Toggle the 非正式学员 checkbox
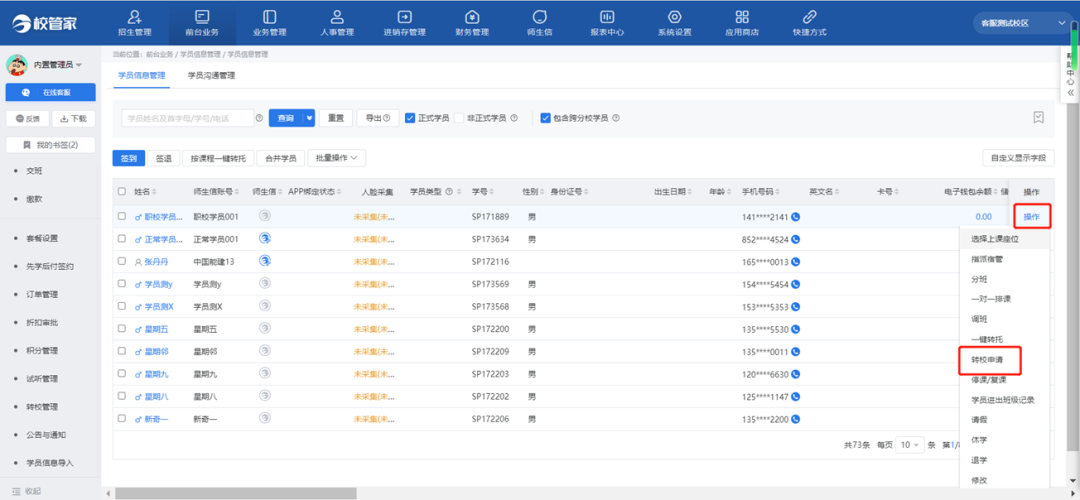 tap(459, 118)
